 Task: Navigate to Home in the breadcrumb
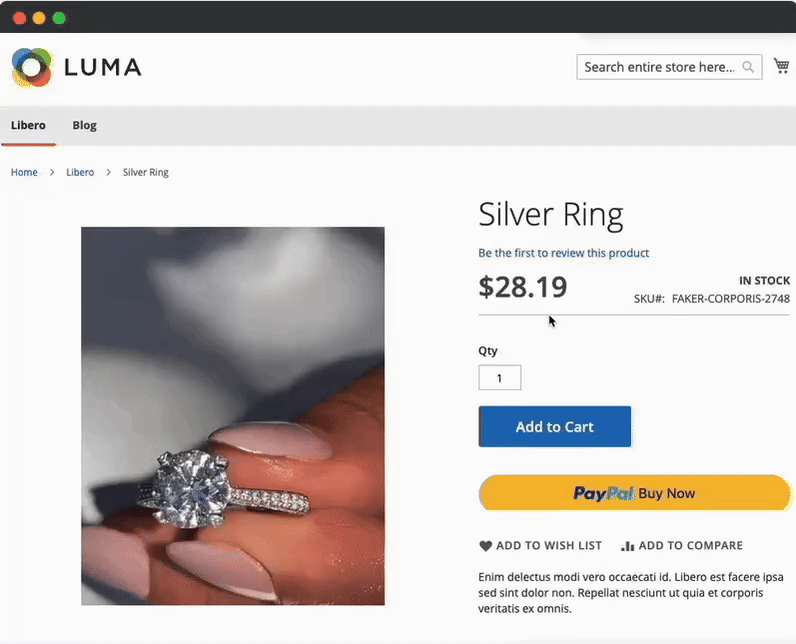click(24, 172)
